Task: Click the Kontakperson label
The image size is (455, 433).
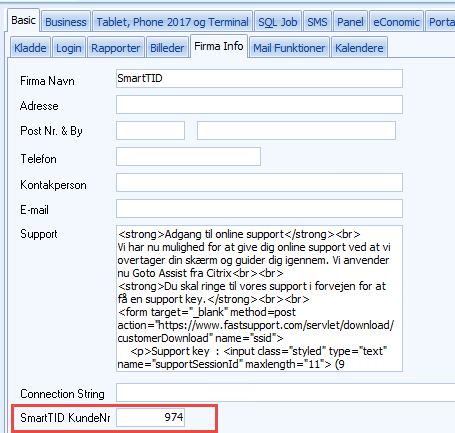Action: (53, 185)
